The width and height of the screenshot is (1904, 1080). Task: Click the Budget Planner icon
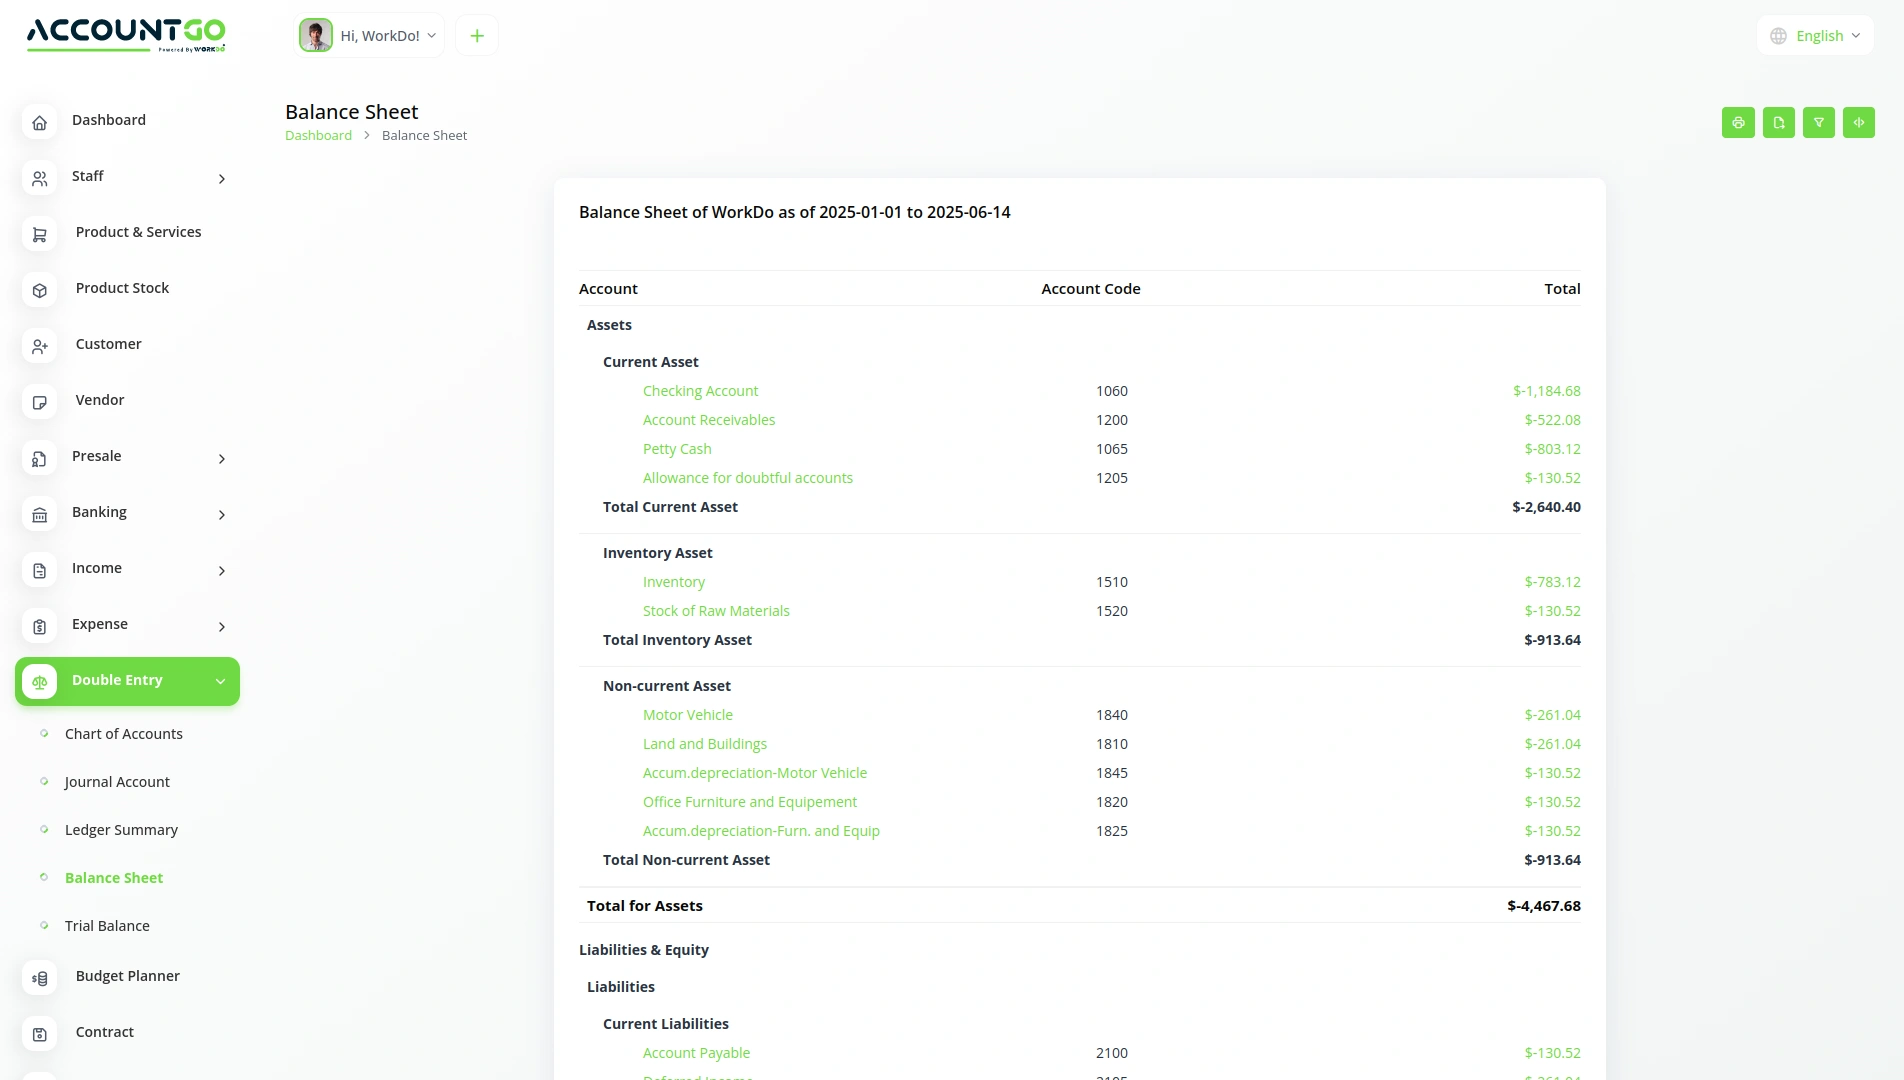[x=40, y=979]
